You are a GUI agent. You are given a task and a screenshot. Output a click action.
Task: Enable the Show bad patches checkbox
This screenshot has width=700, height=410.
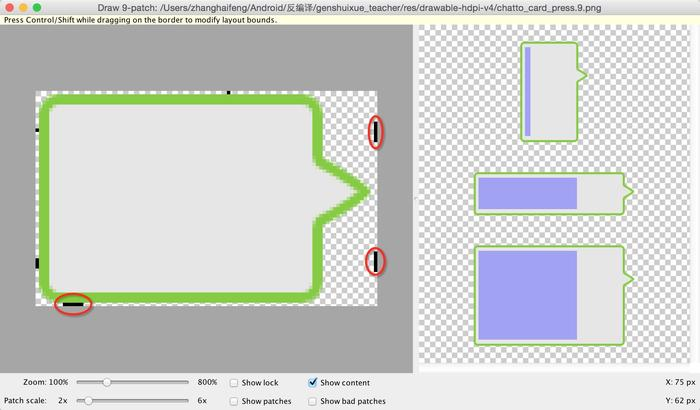[x=312, y=401]
